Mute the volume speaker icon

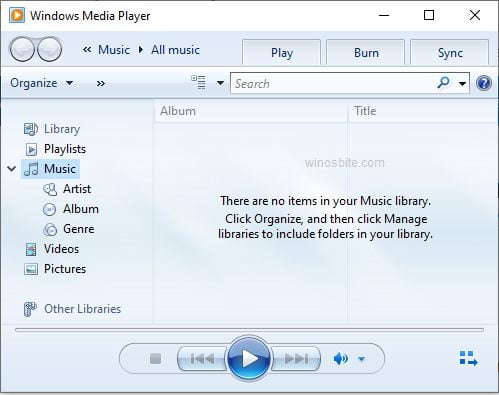click(x=341, y=359)
